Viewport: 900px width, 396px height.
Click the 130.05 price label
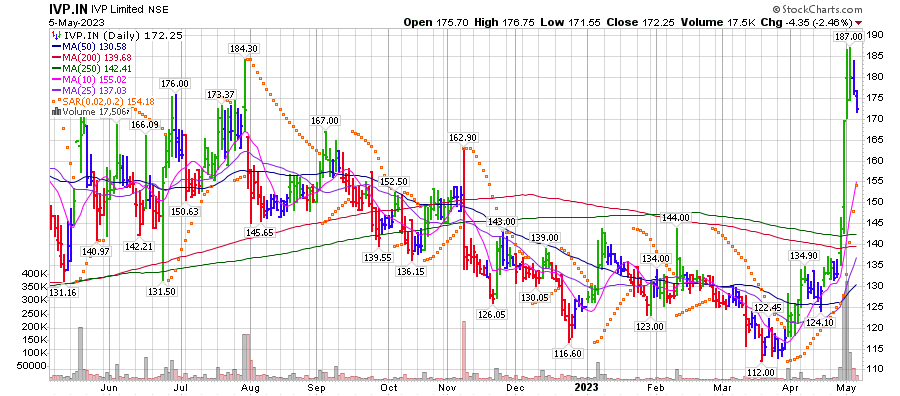tap(535, 297)
